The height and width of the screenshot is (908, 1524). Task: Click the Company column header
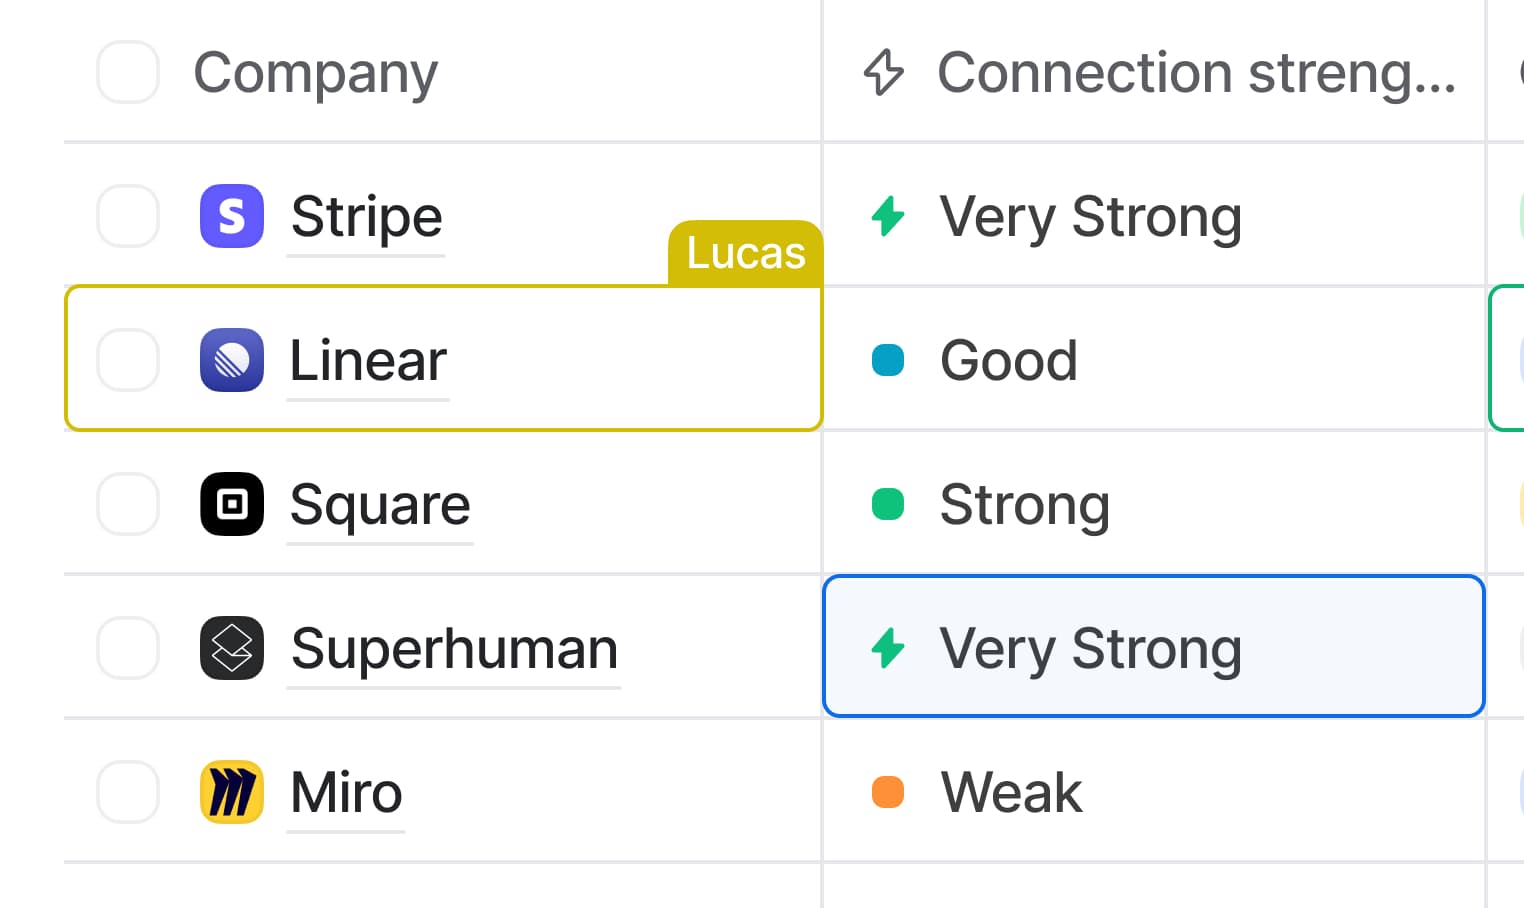tap(316, 72)
